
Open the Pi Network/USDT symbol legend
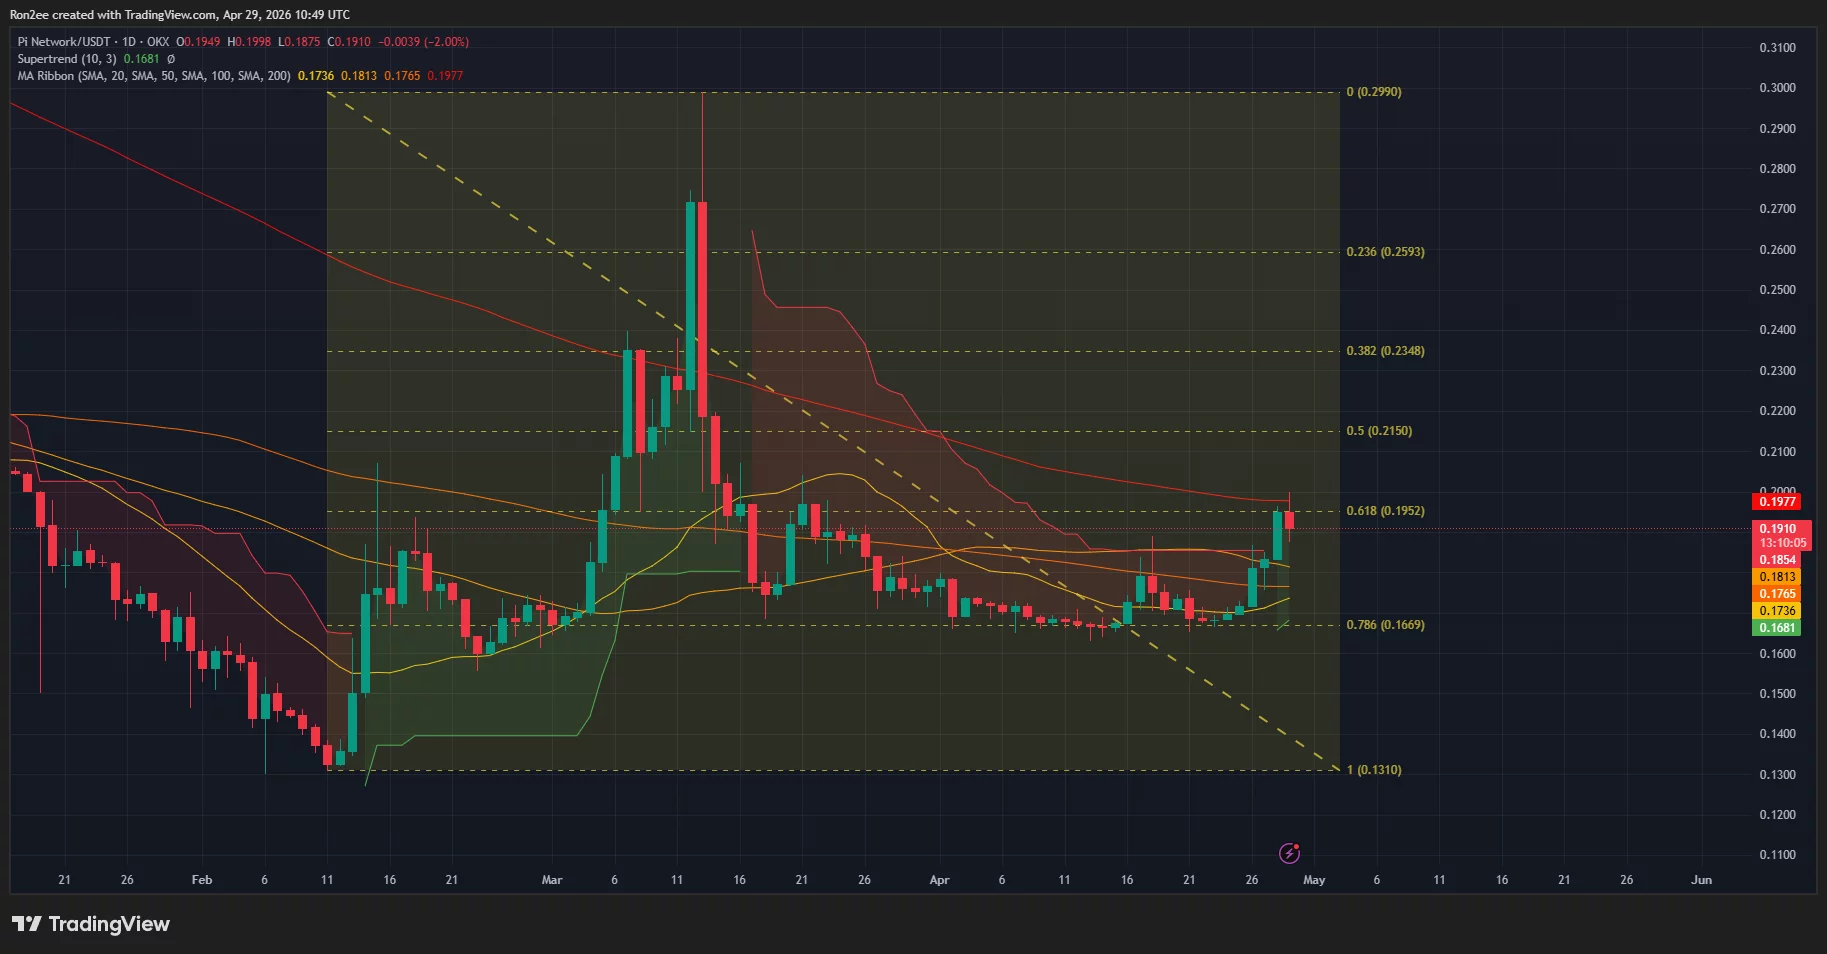click(65, 41)
